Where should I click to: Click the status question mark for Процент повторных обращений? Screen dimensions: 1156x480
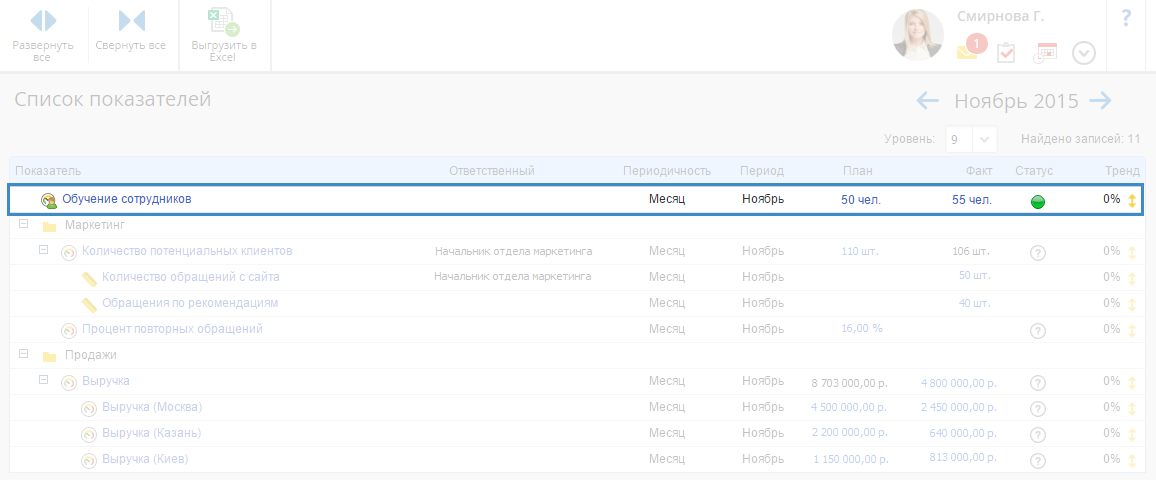1037,331
